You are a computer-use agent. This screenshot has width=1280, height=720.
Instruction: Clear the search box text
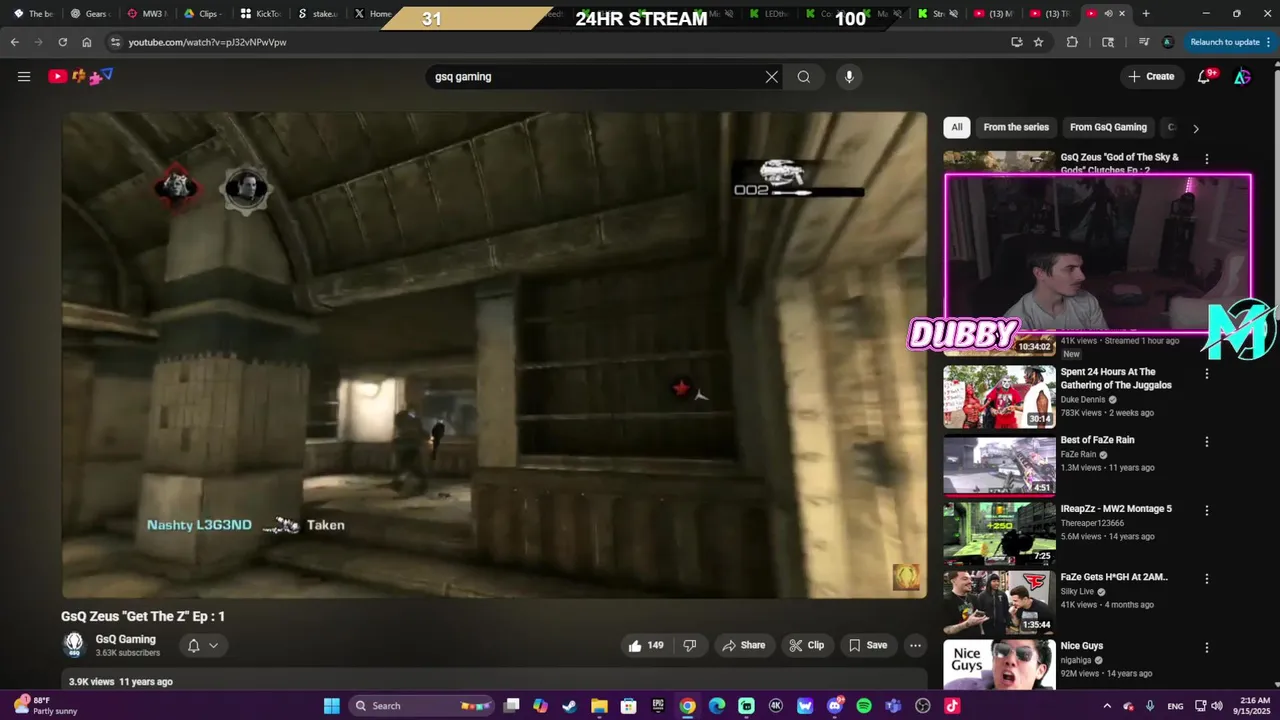coord(771,77)
